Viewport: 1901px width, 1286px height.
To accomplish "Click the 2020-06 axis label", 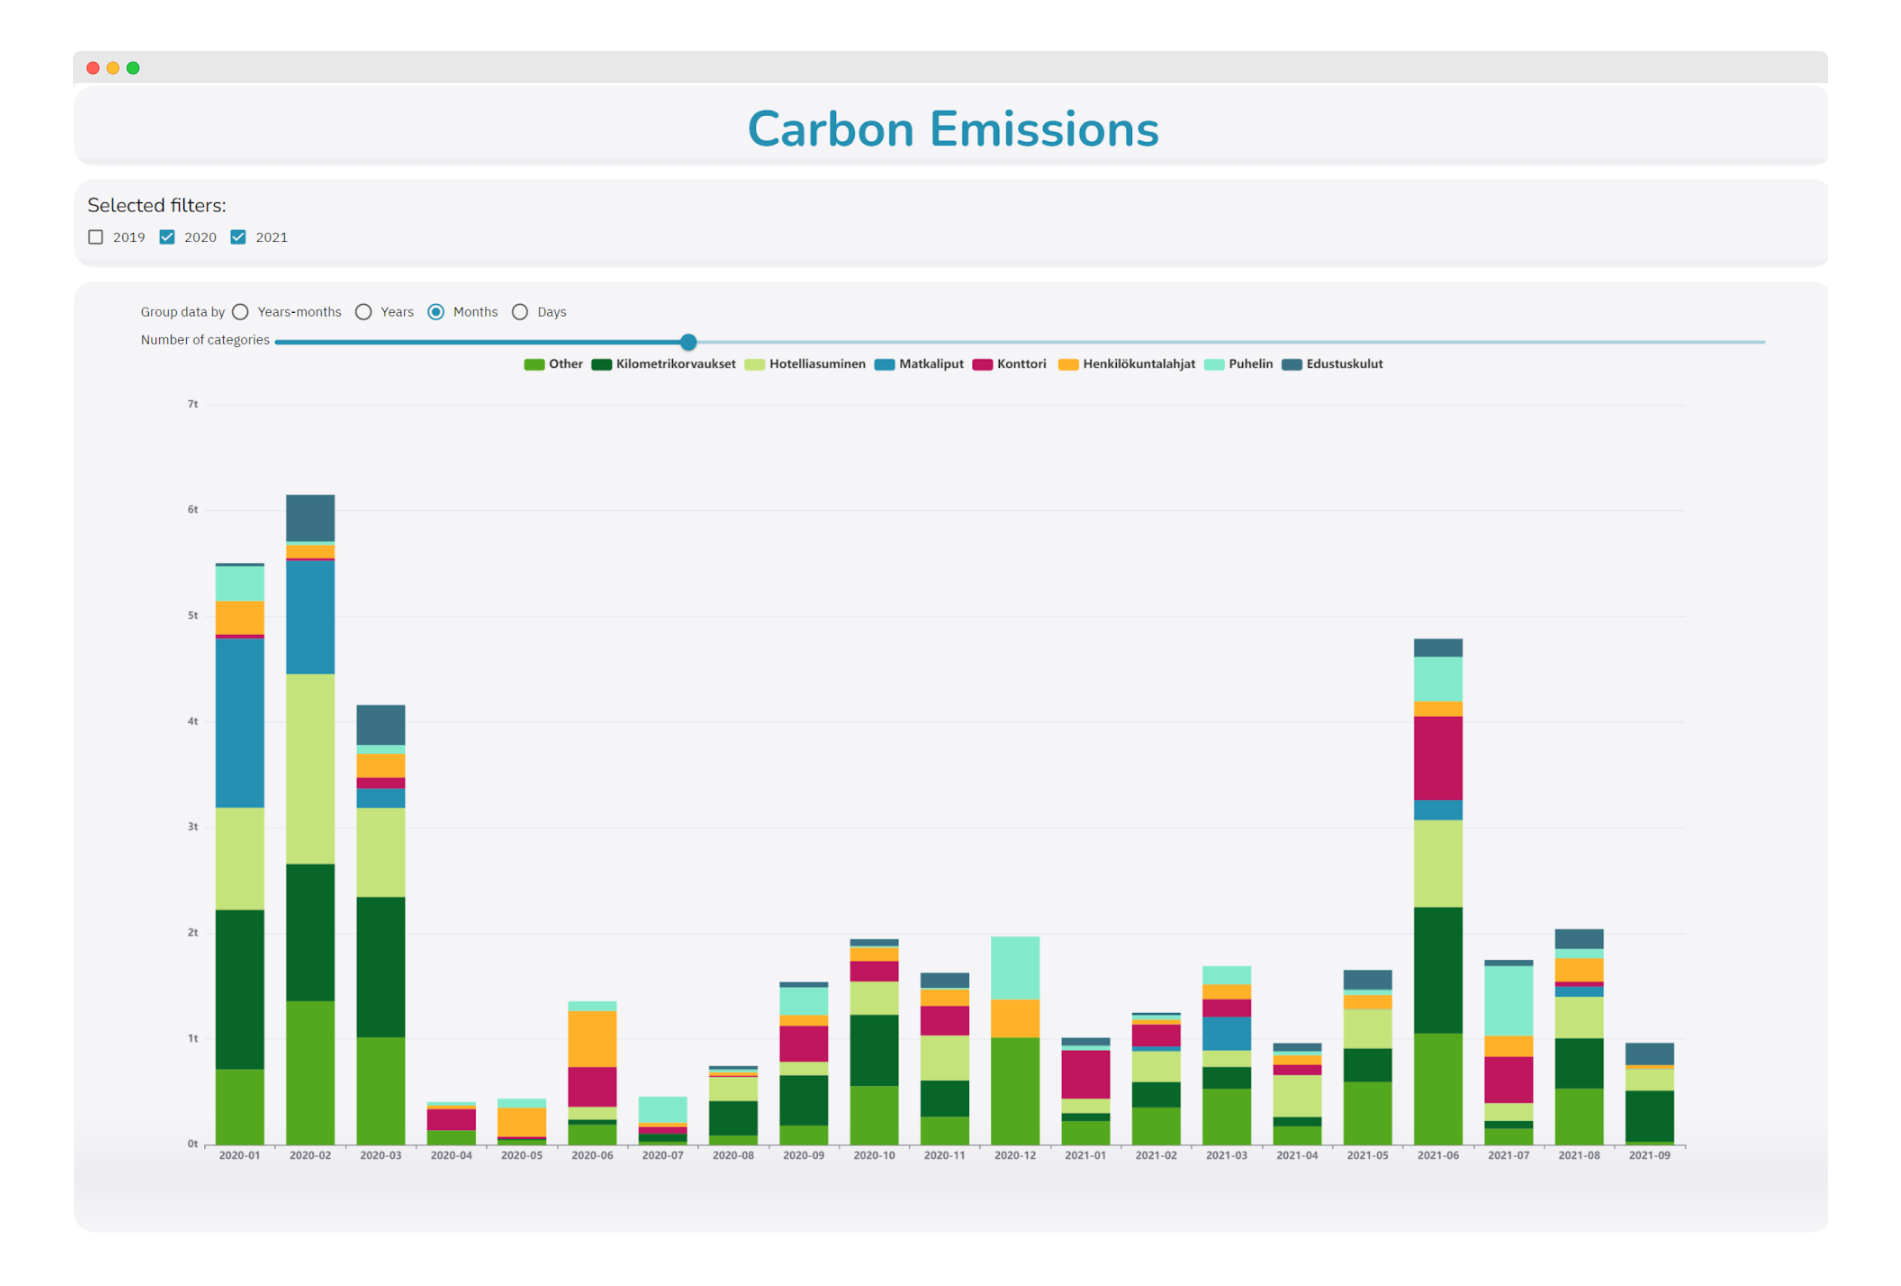I will point(592,1156).
